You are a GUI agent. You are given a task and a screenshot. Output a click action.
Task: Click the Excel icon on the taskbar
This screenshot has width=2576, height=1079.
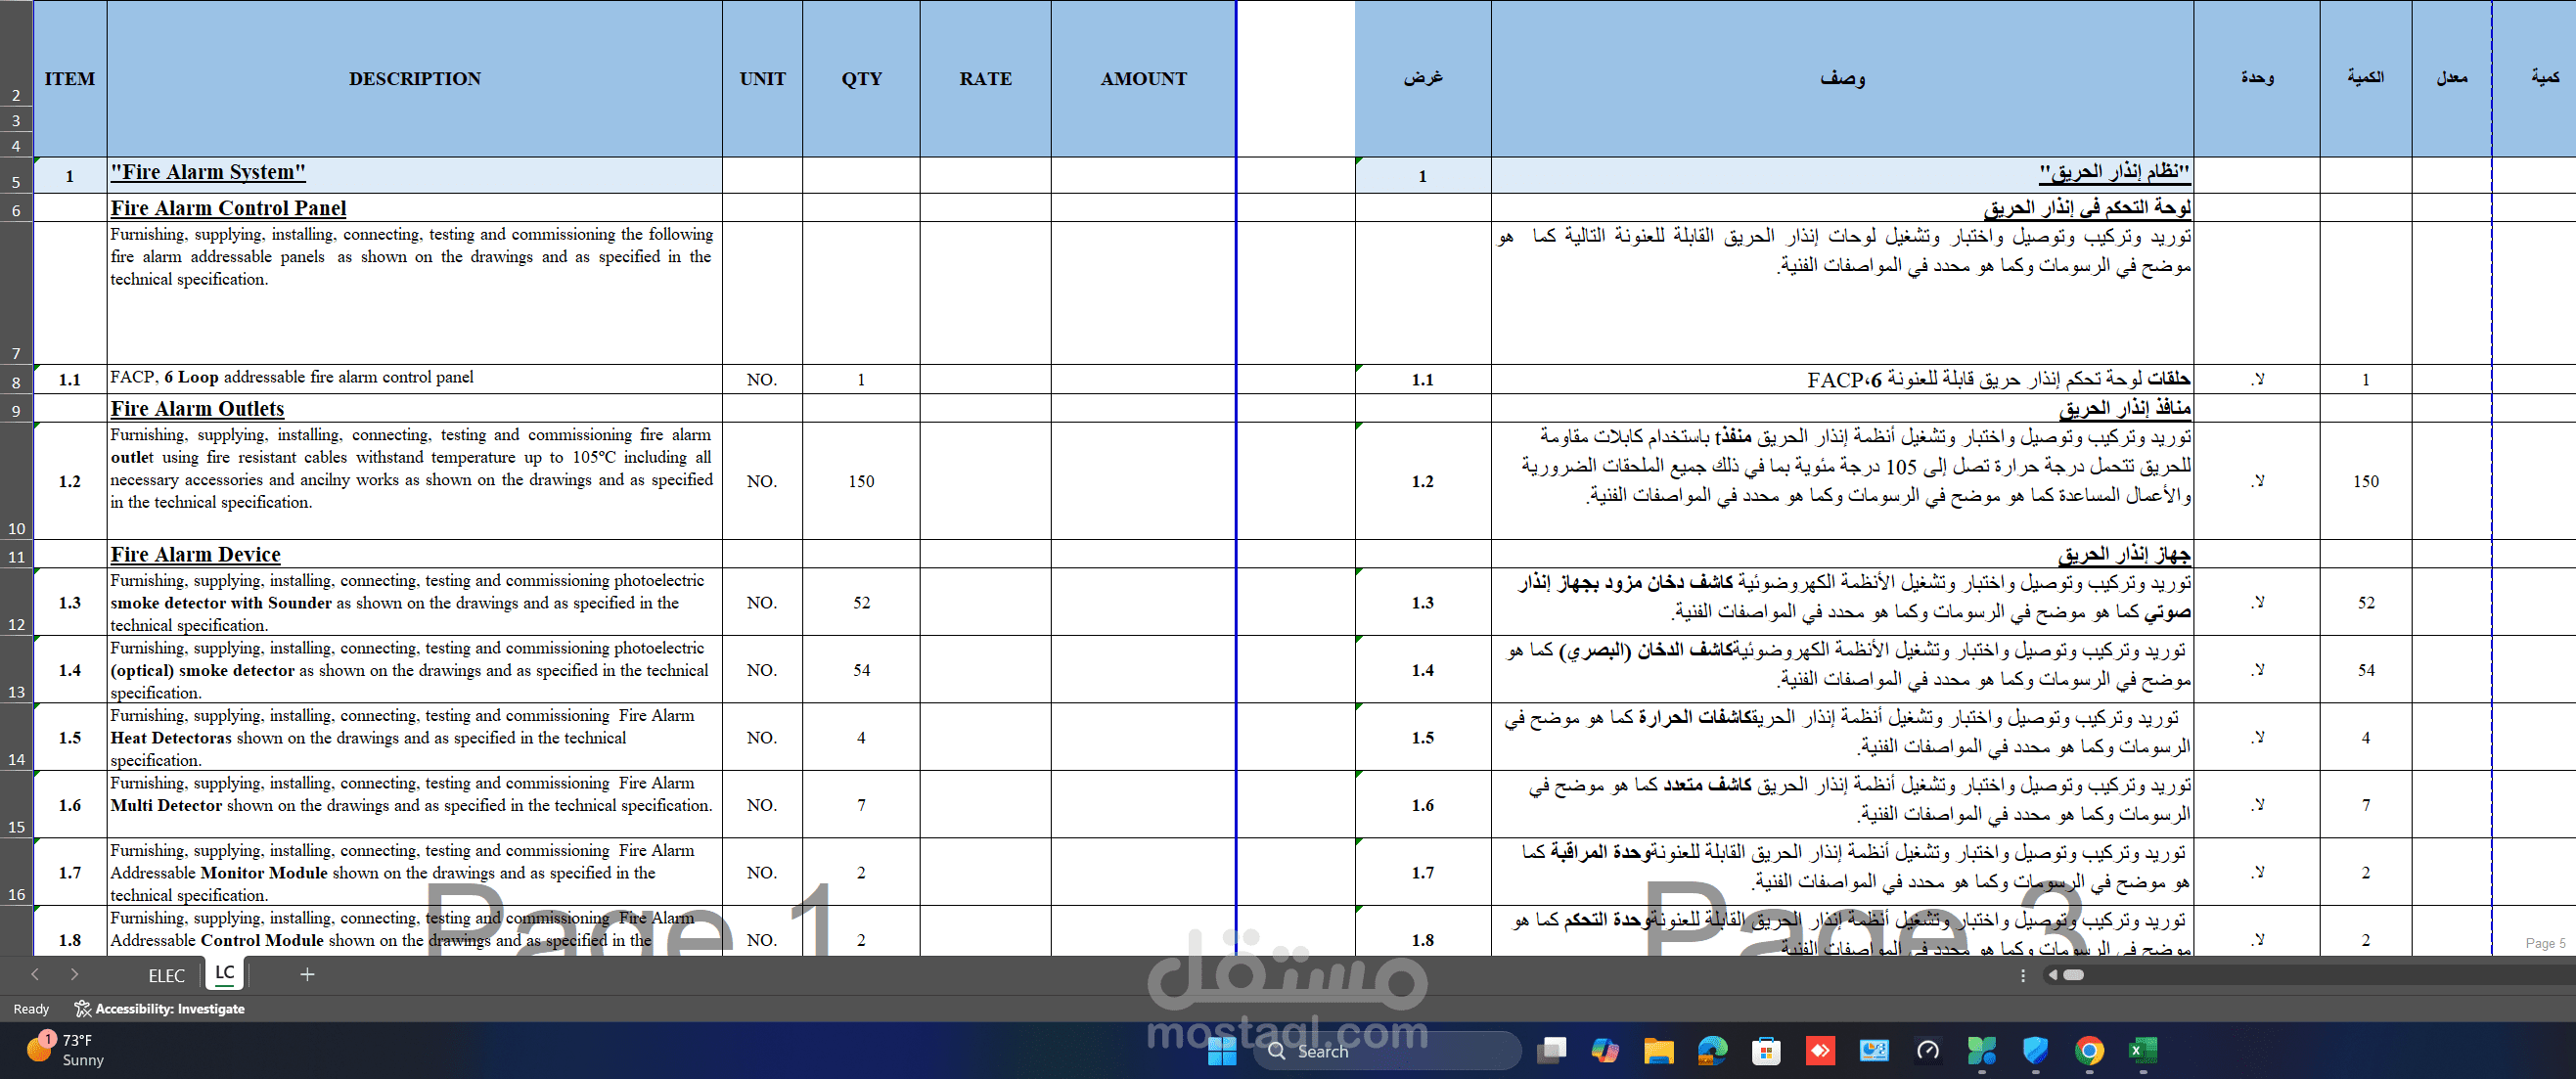2142,1051
